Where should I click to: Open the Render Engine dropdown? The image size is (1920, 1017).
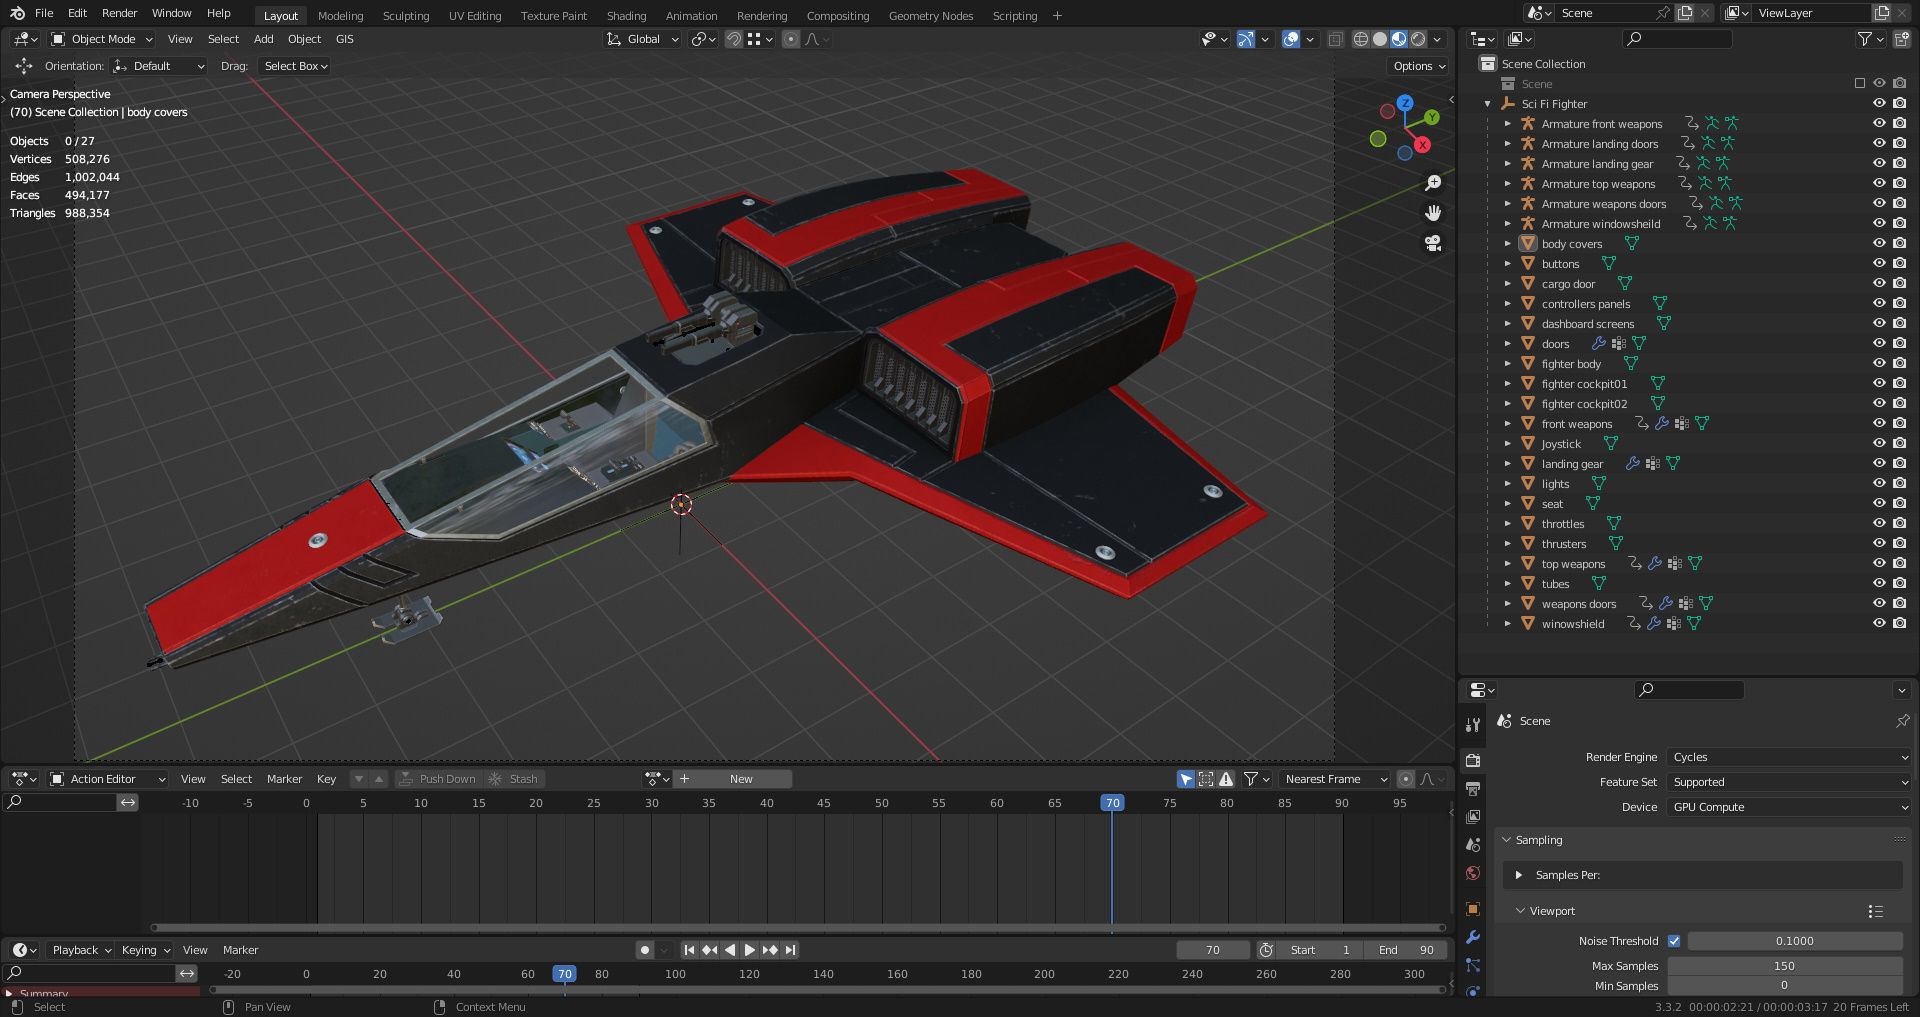(x=1789, y=757)
